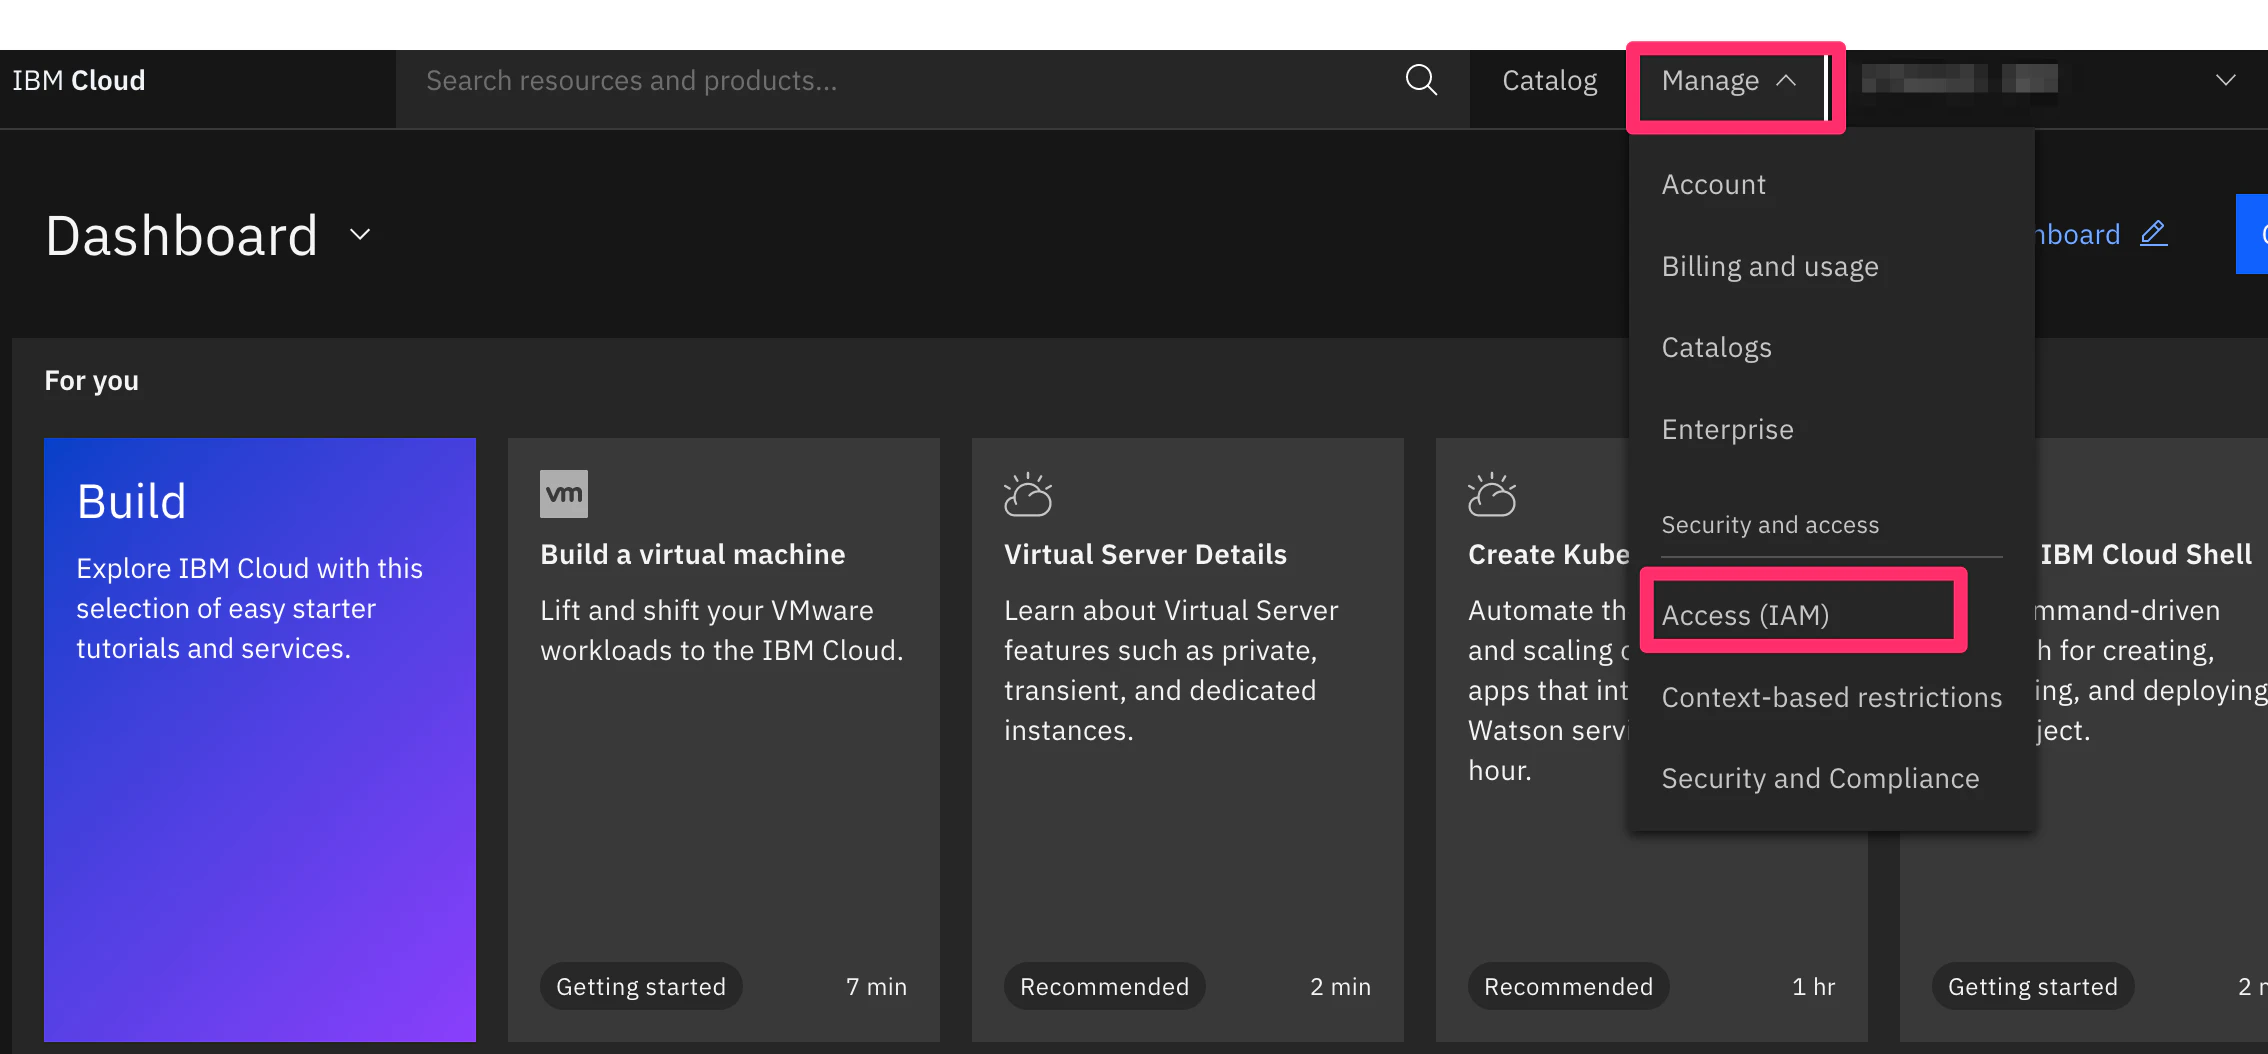Click the 2 min duration on Virtual Server card
Image resolution: width=2268 pixels, height=1054 pixels.
click(x=1341, y=987)
